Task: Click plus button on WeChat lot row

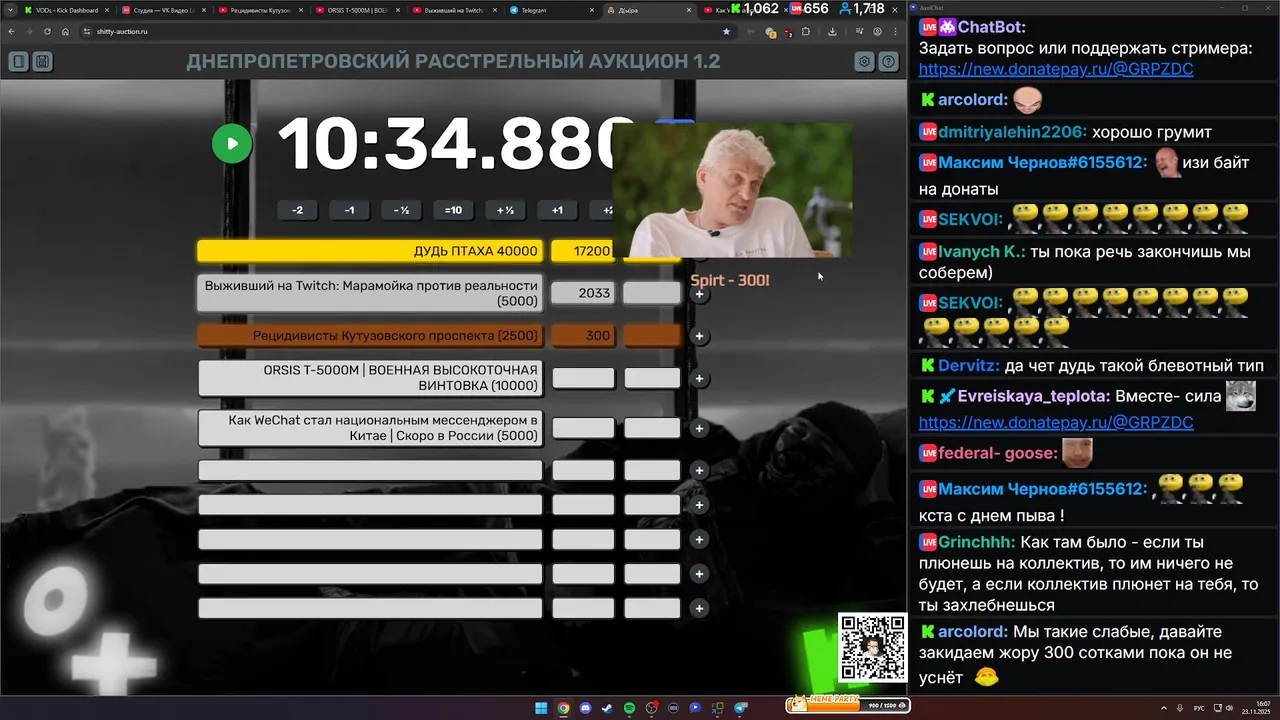Action: (699, 429)
